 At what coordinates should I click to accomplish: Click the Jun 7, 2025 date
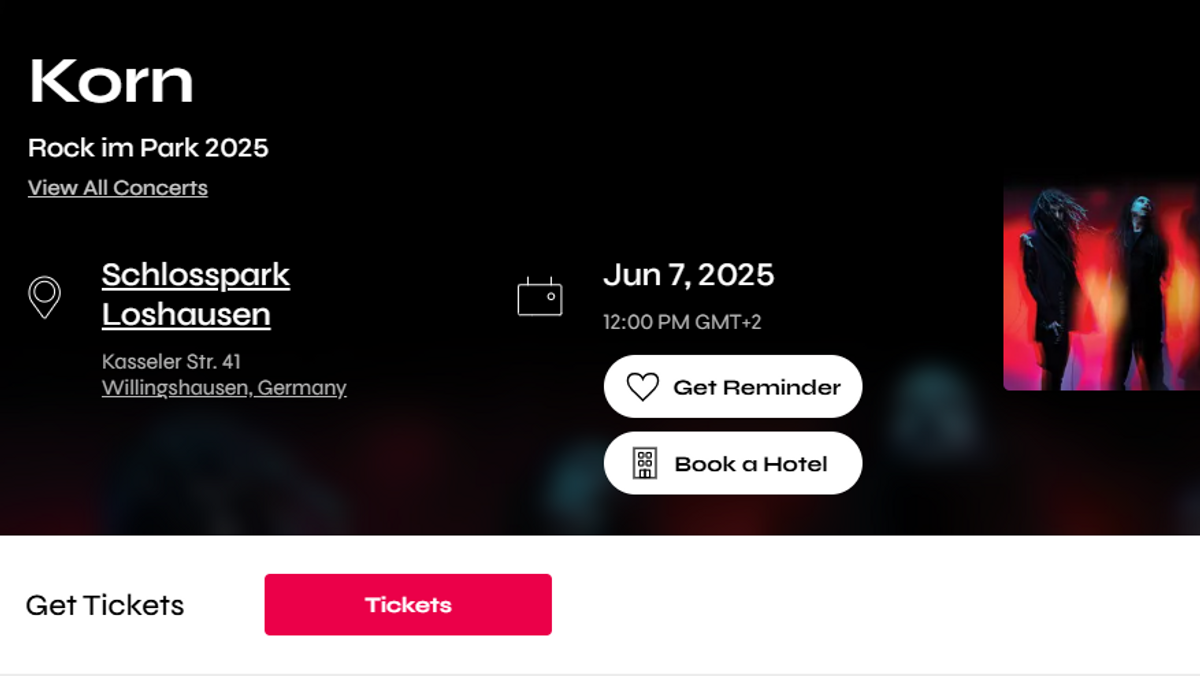coord(688,275)
